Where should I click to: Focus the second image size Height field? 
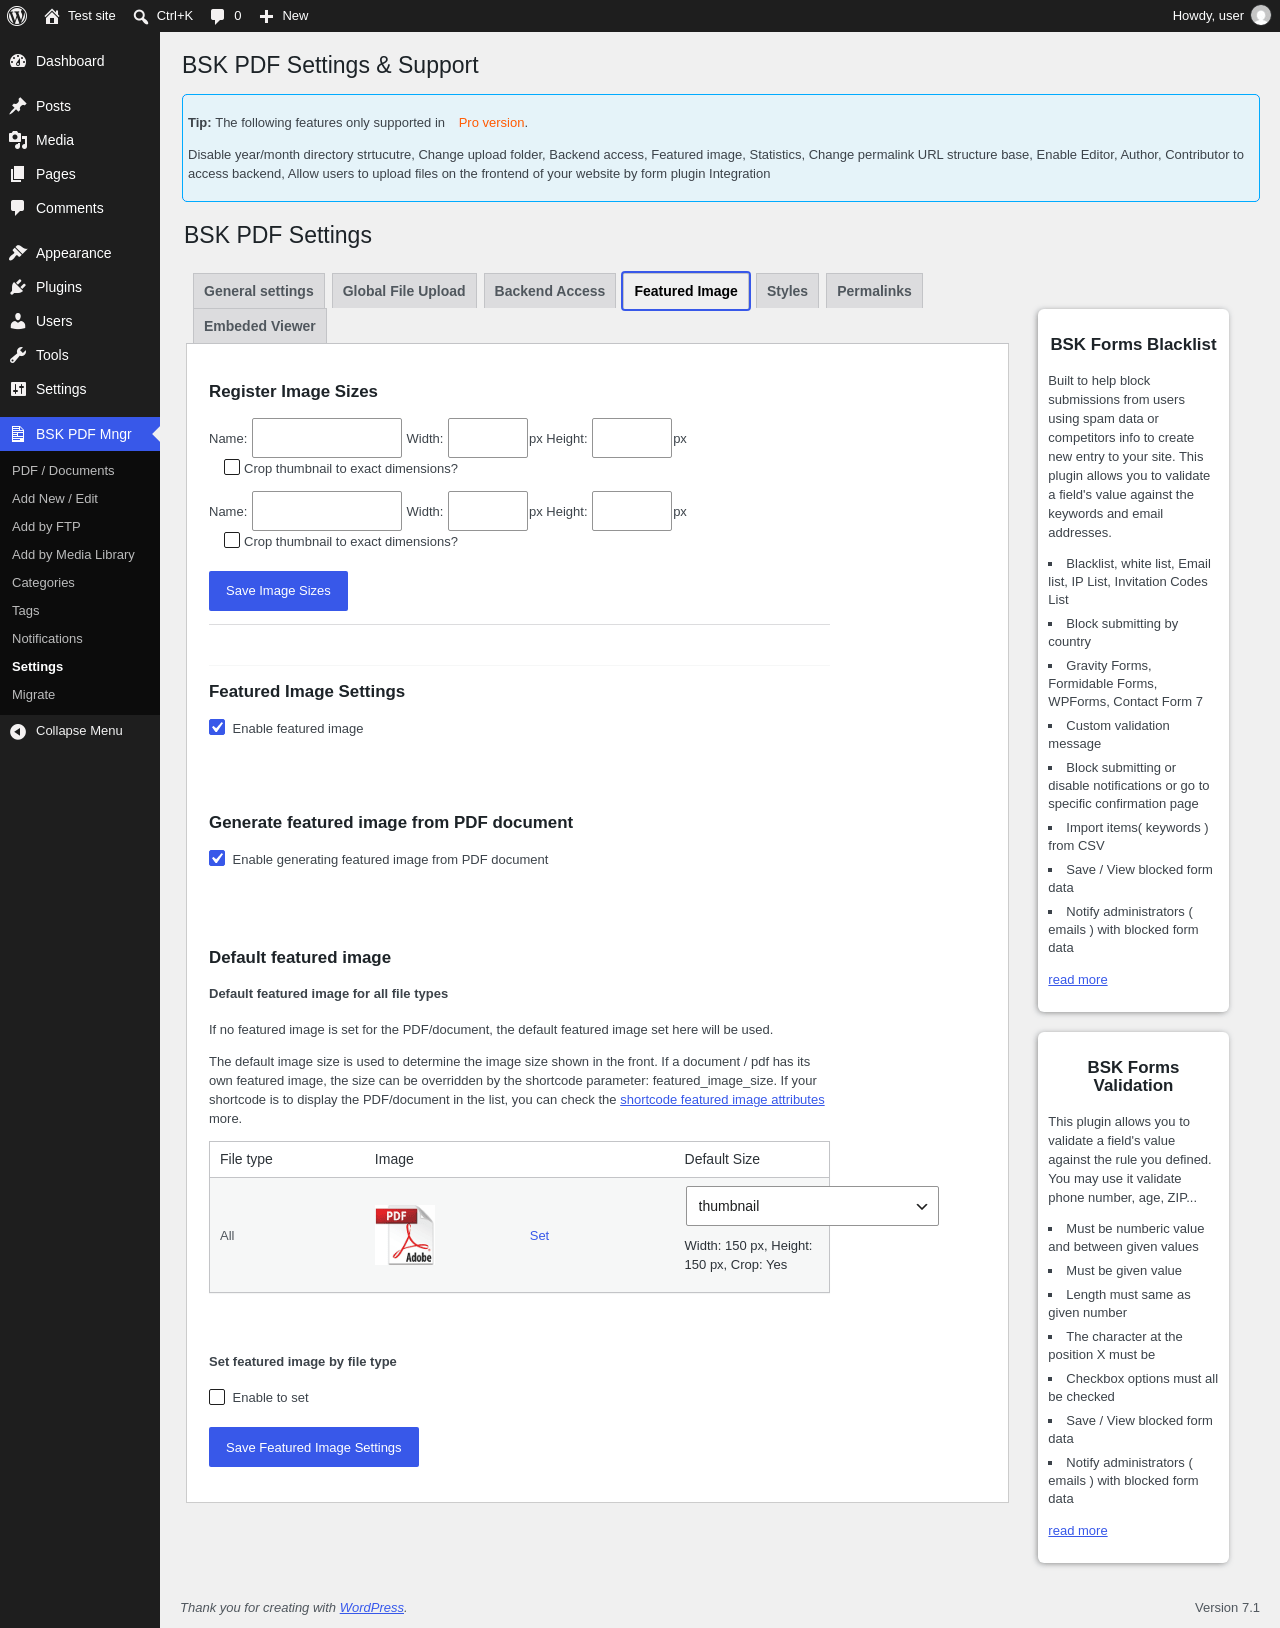632,511
